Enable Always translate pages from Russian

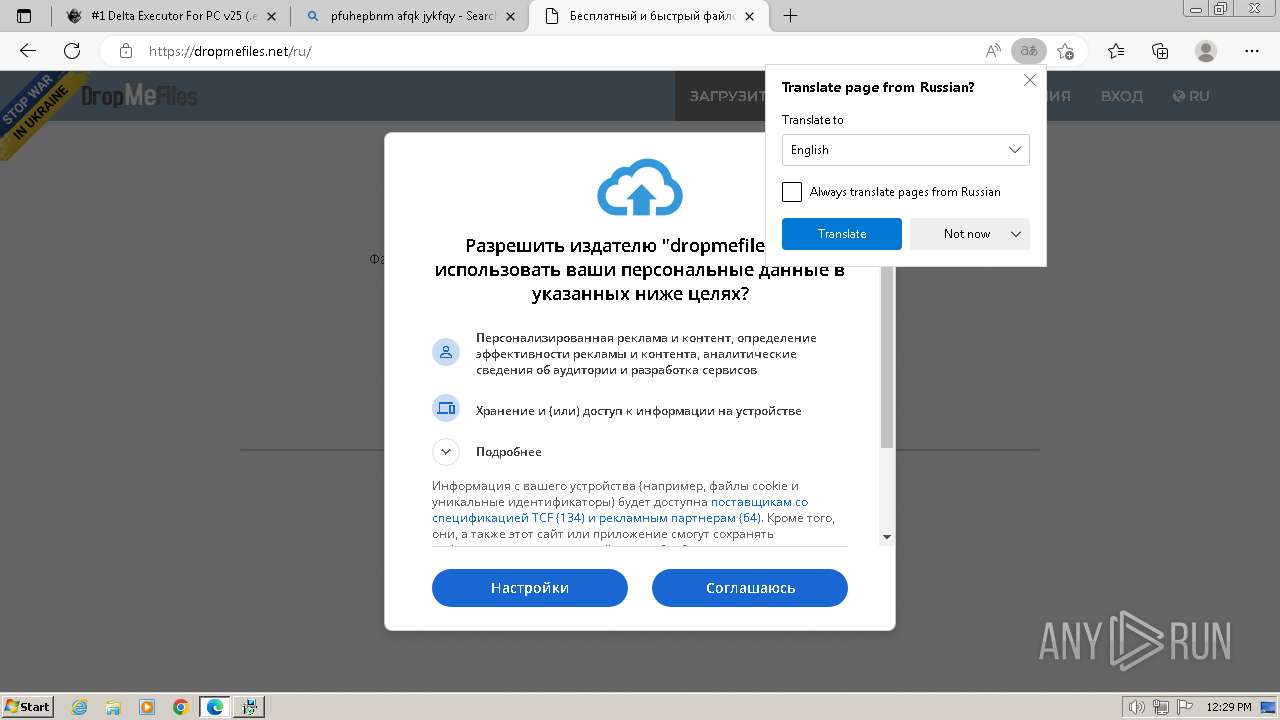(x=792, y=192)
